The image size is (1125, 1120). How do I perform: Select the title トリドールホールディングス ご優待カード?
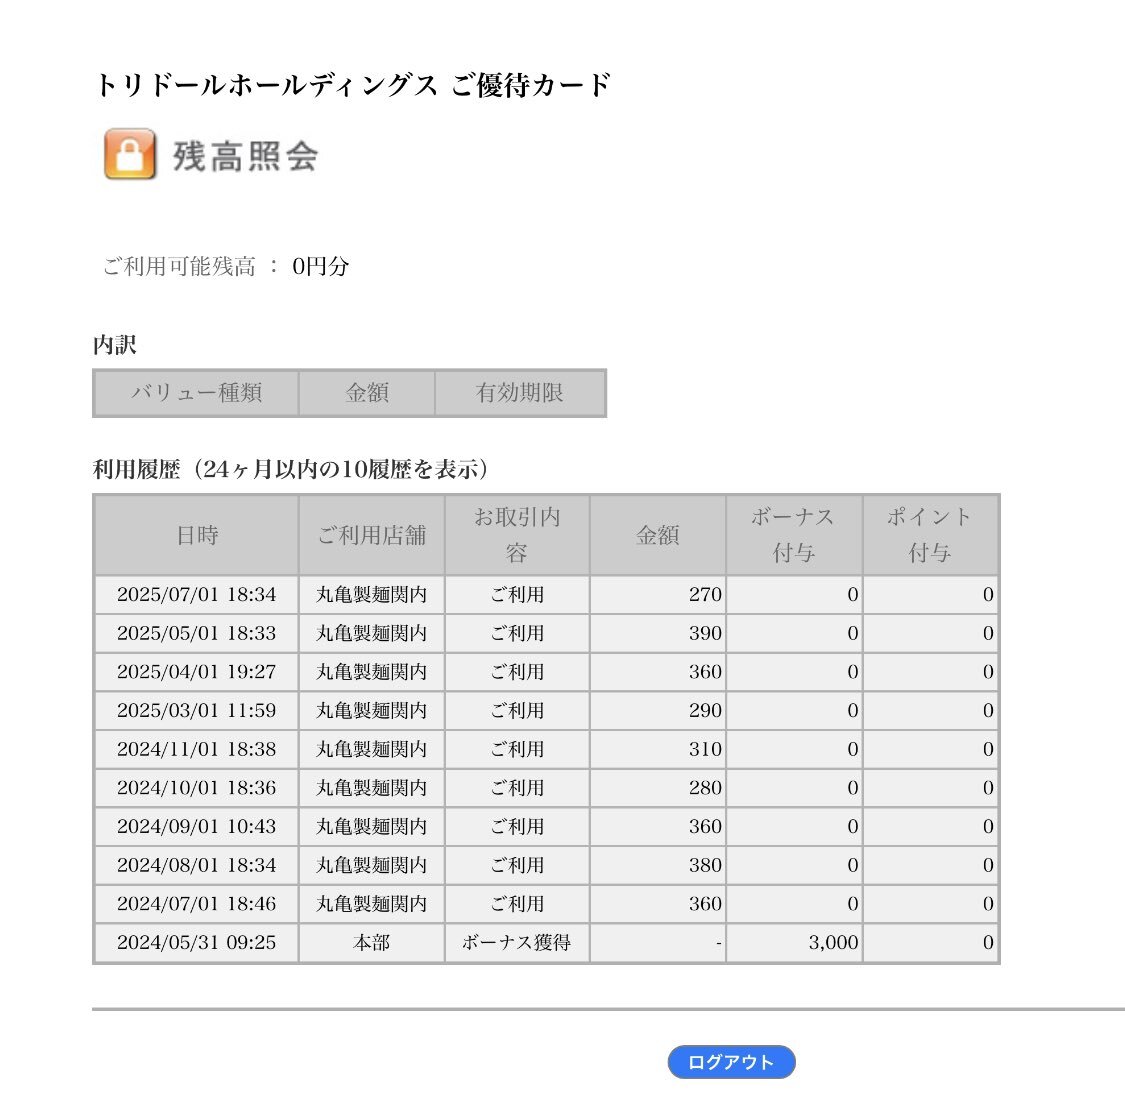coord(352,85)
